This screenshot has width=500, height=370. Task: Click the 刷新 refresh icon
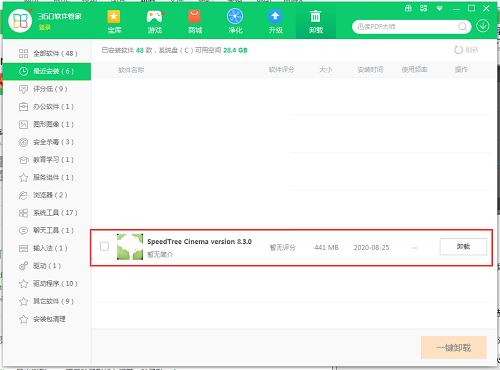click(459, 50)
